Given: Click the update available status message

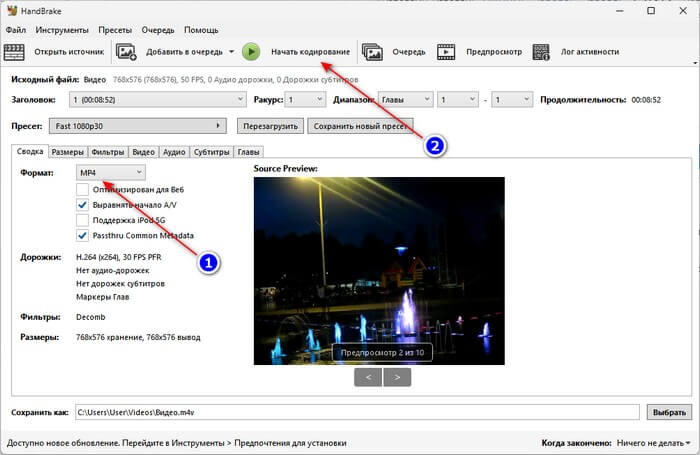Looking at the screenshot, I should 176,443.
